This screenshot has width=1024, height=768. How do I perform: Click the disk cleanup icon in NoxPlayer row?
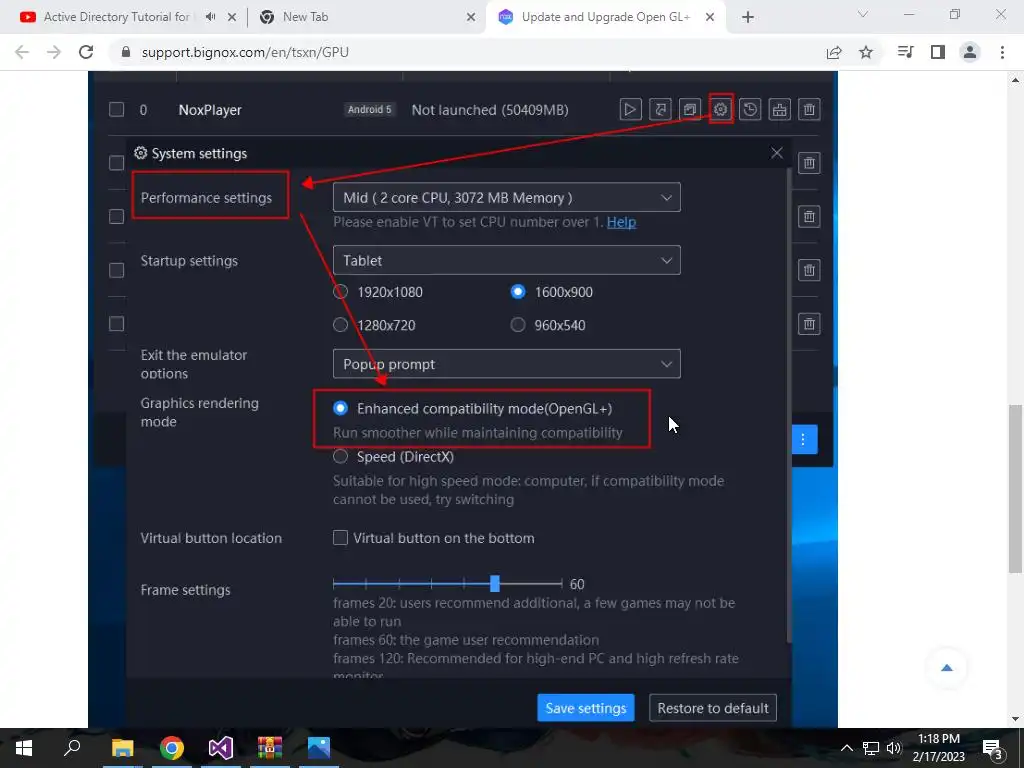(780, 110)
